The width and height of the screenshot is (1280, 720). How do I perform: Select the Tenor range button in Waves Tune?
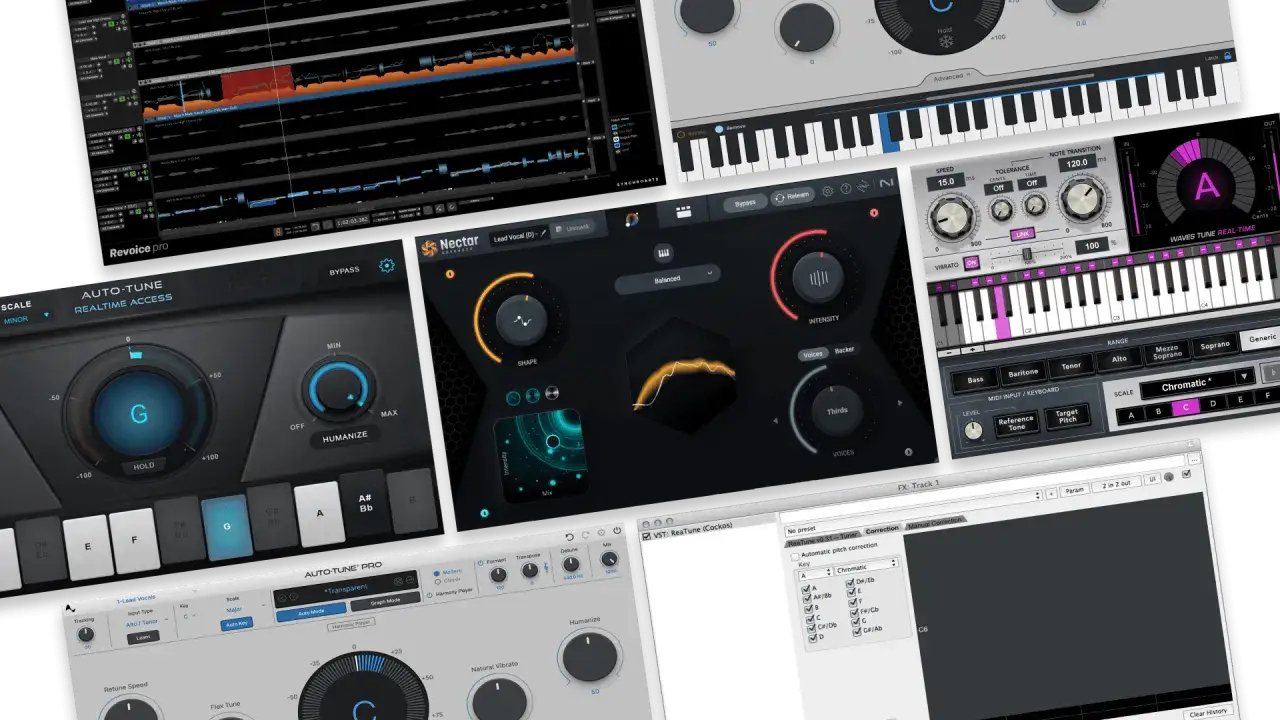(x=1072, y=366)
